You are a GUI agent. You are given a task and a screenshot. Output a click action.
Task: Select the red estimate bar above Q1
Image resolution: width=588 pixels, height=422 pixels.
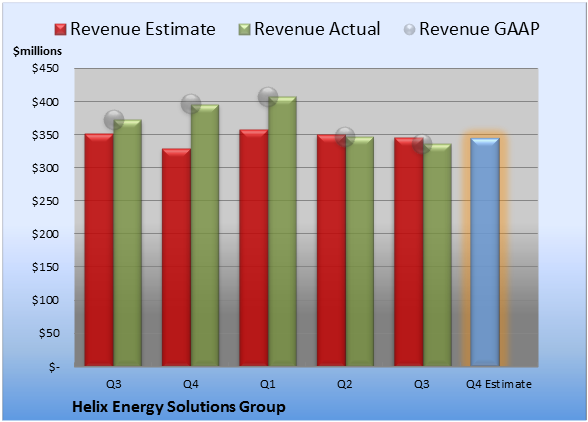click(254, 248)
